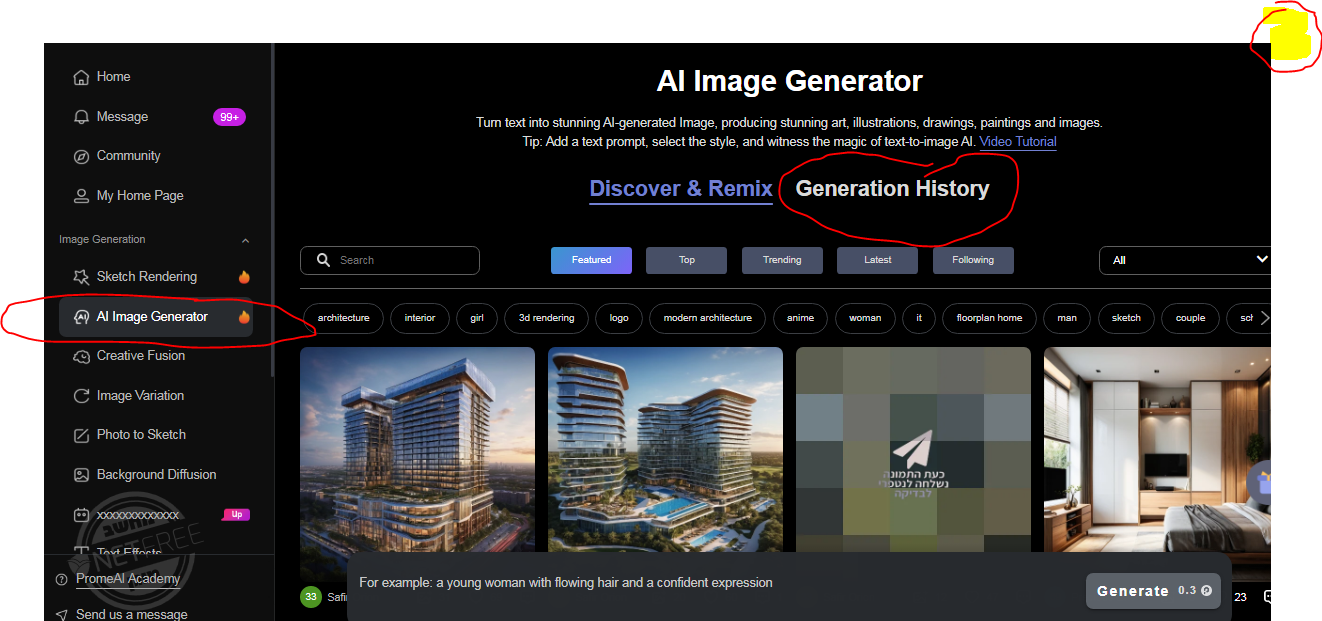Click the Generate button
The image size is (1322, 621).
tap(1153, 591)
